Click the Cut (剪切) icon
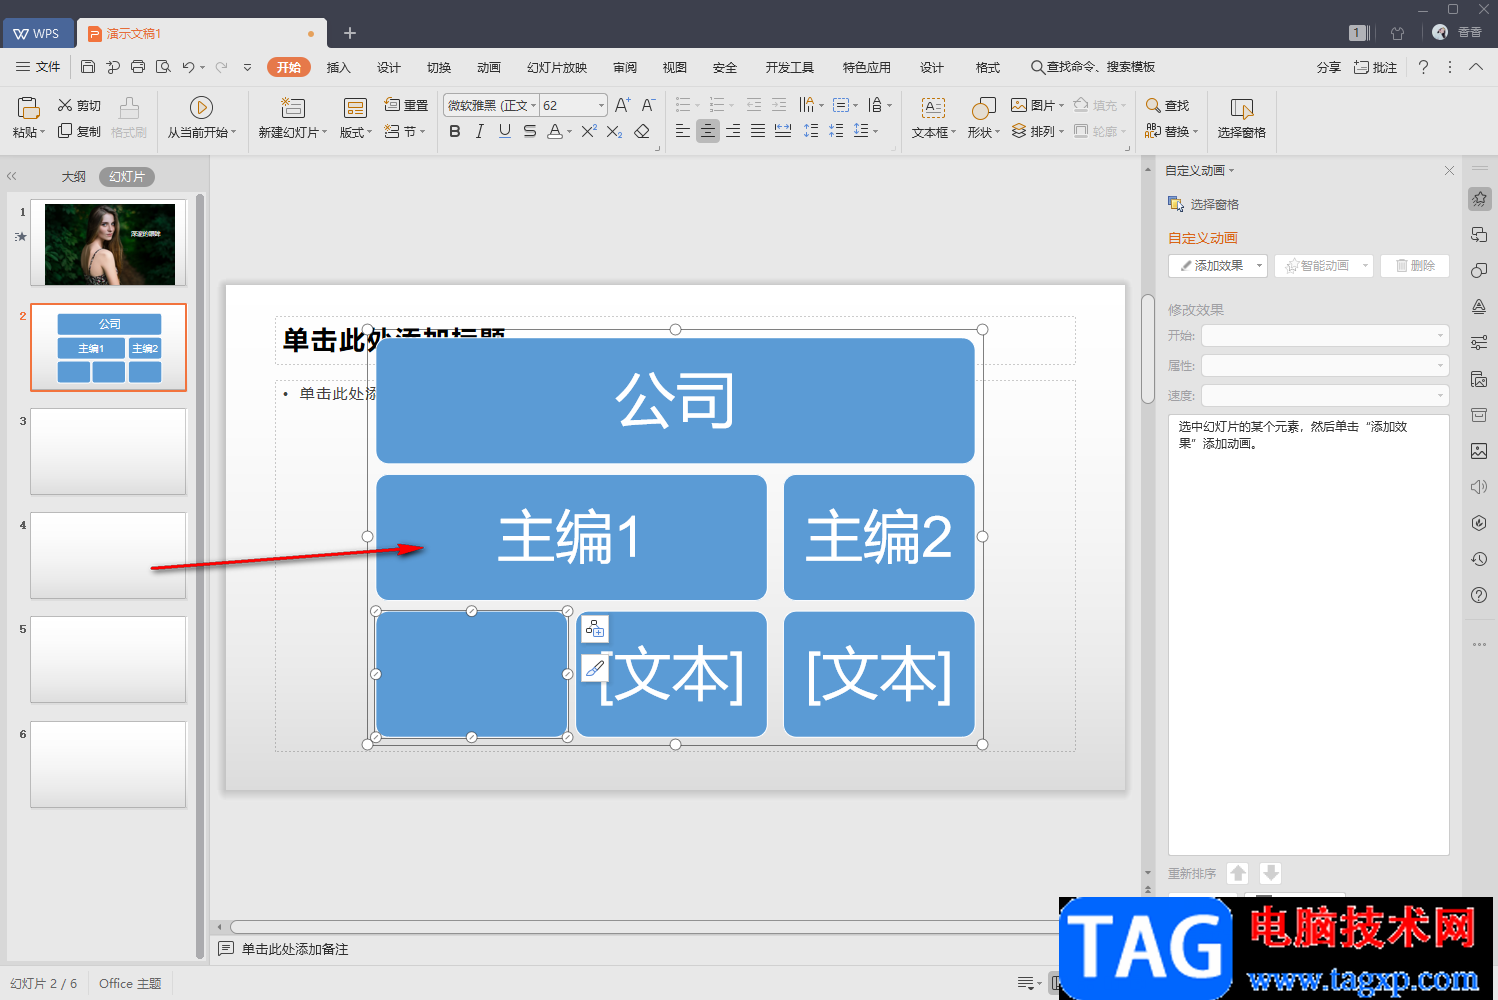This screenshot has width=1498, height=1000. click(65, 105)
